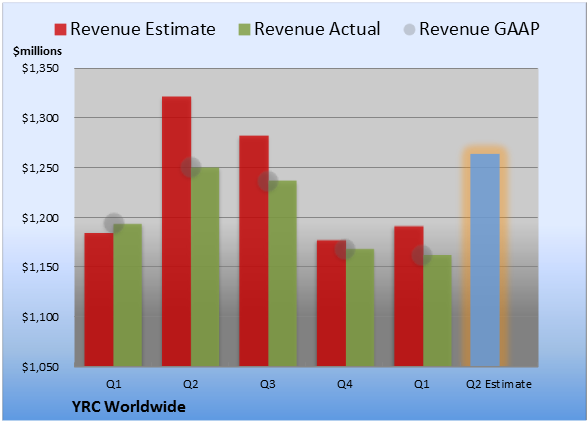Click the 'Q2 Estimate' category label
This screenshot has height=422, width=588.
[499, 384]
